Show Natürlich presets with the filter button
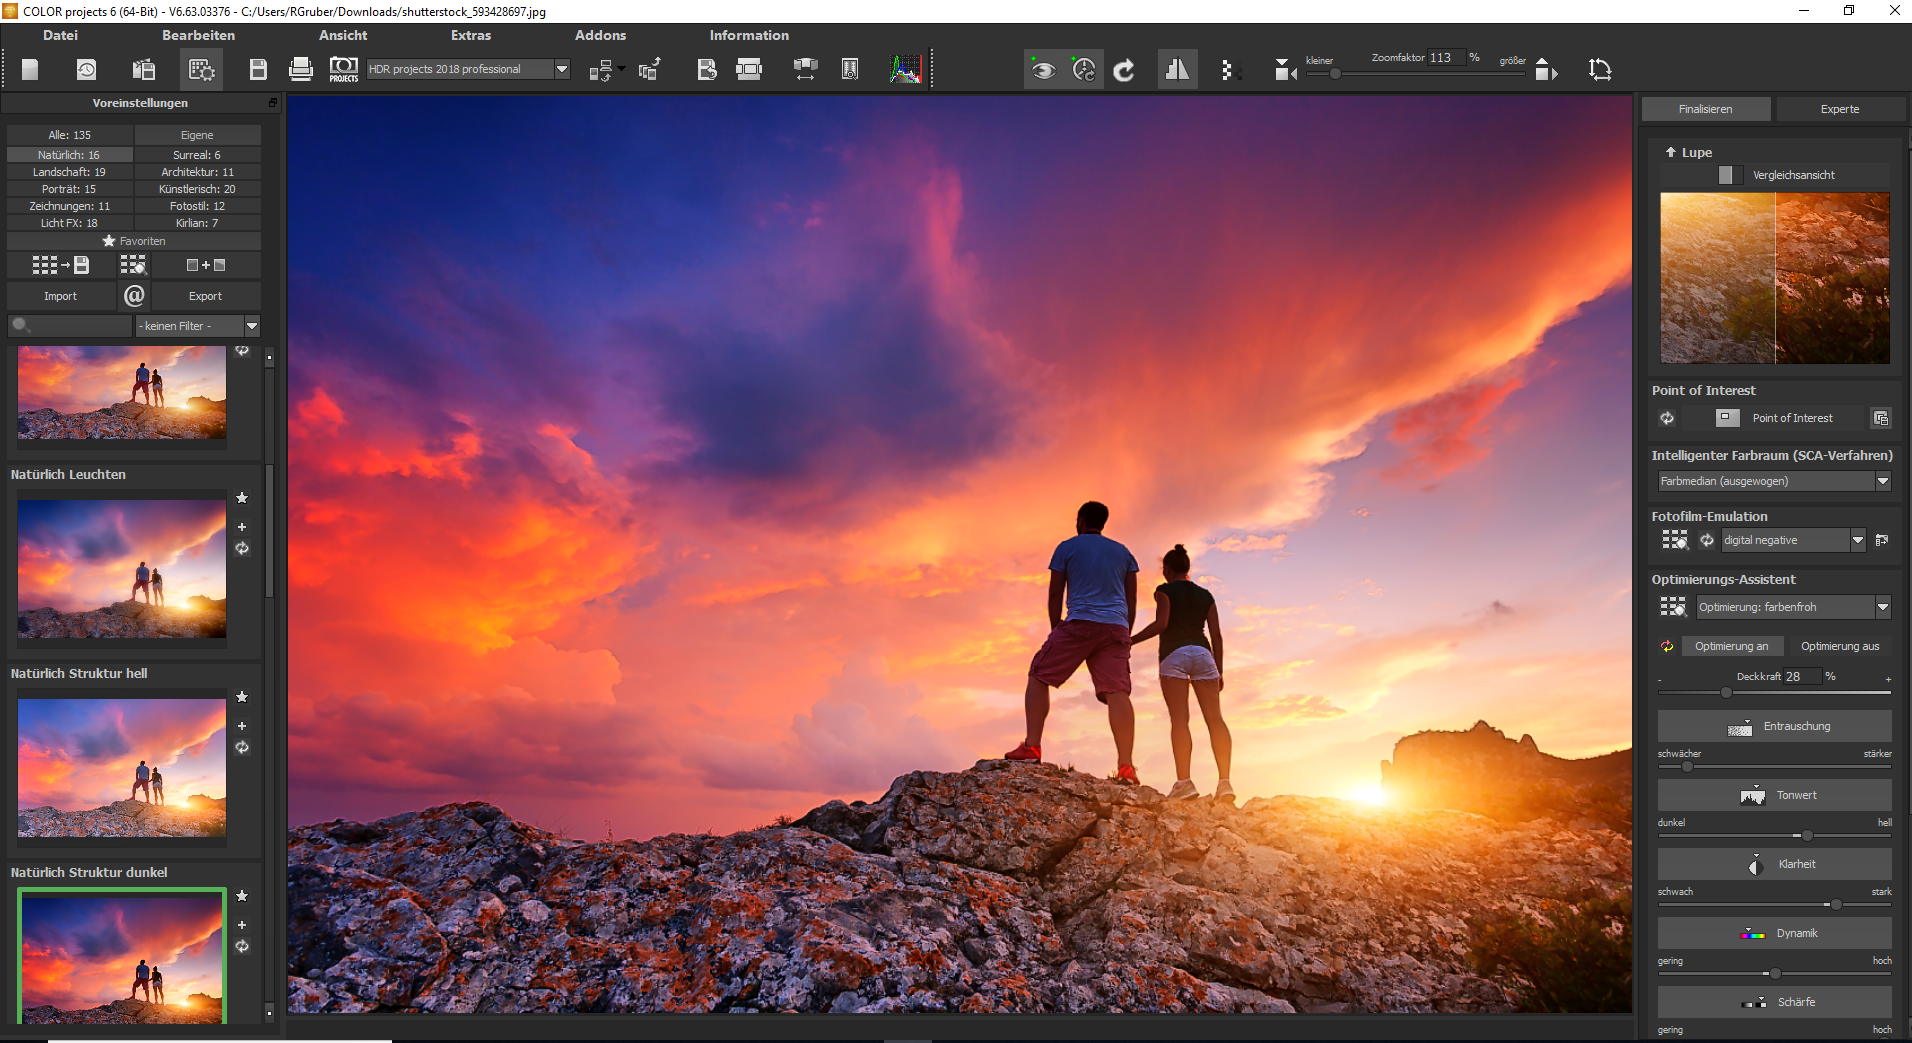This screenshot has width=1912, height=1043. coord(69,154)
